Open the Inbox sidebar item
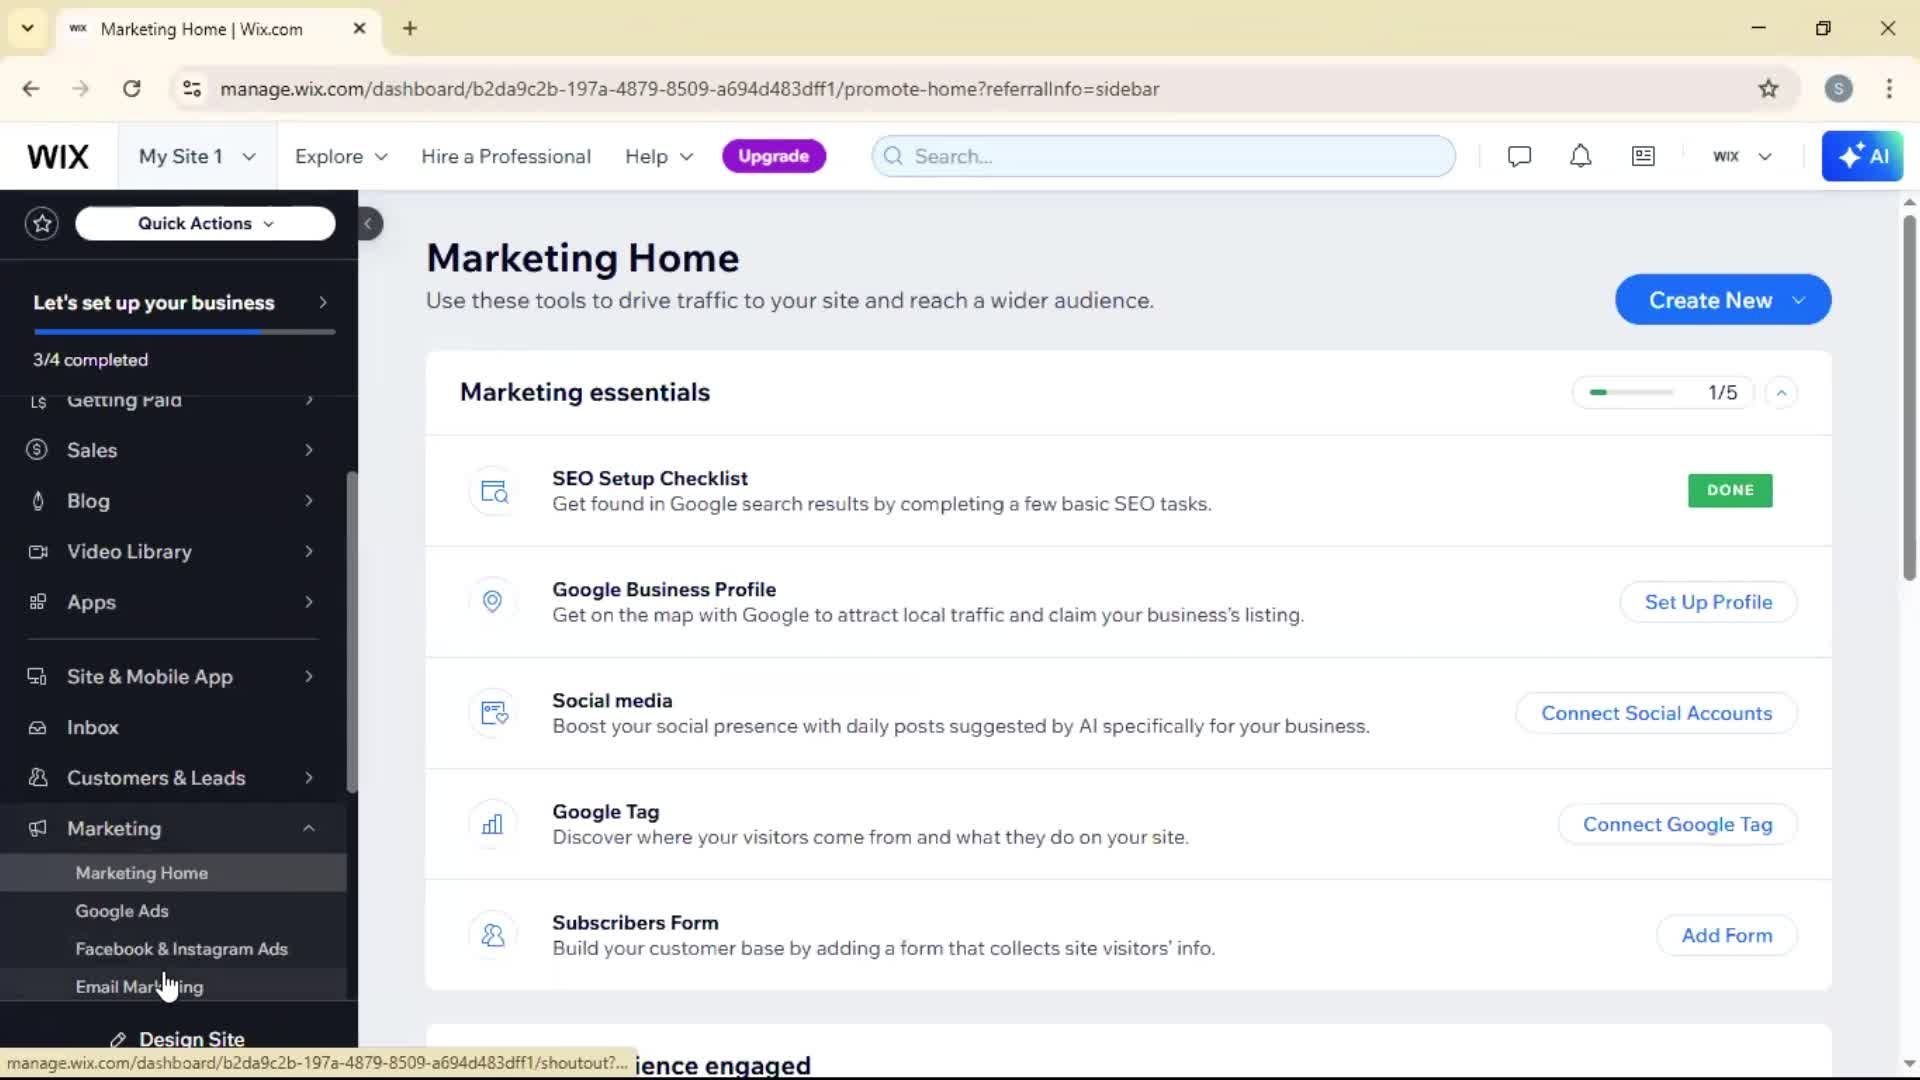The image size is (1920, 1080). (173, 728)
